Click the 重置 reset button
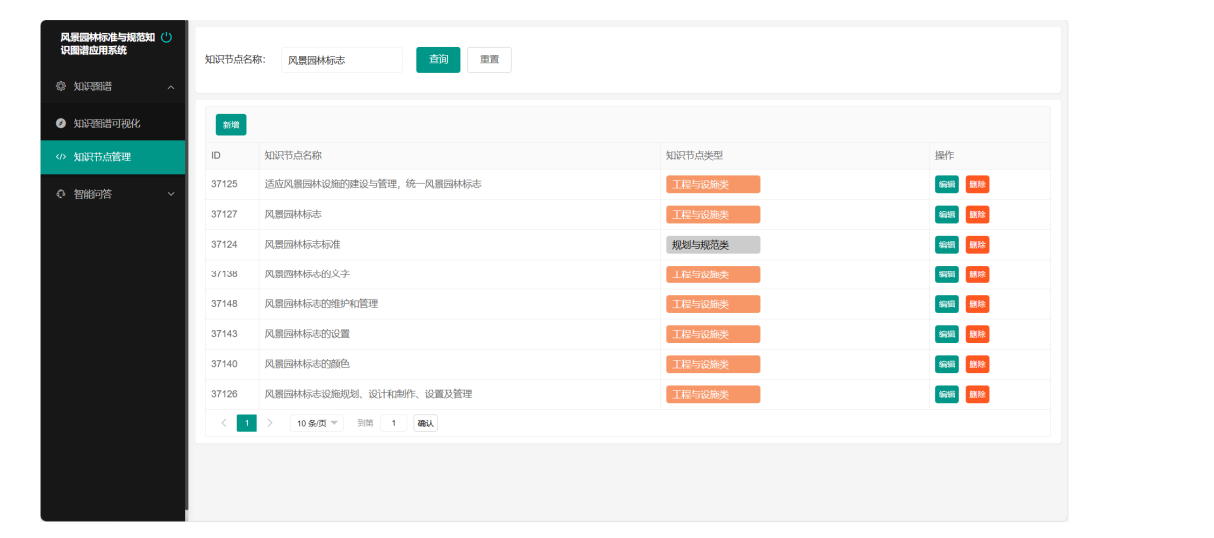This screenshot has width=1214, height=538. click(x=489, y=60)
